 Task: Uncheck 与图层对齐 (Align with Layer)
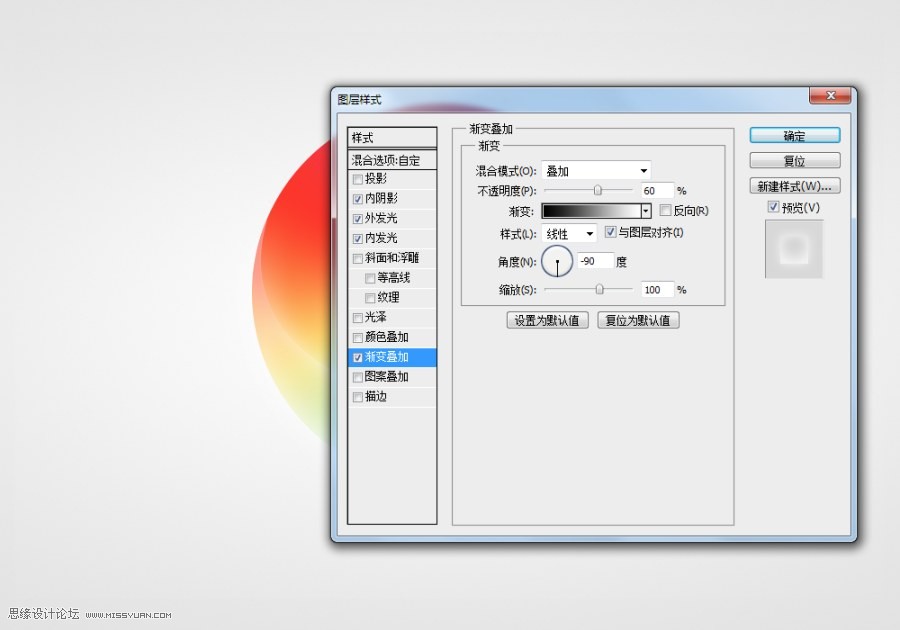pos(610,231)
